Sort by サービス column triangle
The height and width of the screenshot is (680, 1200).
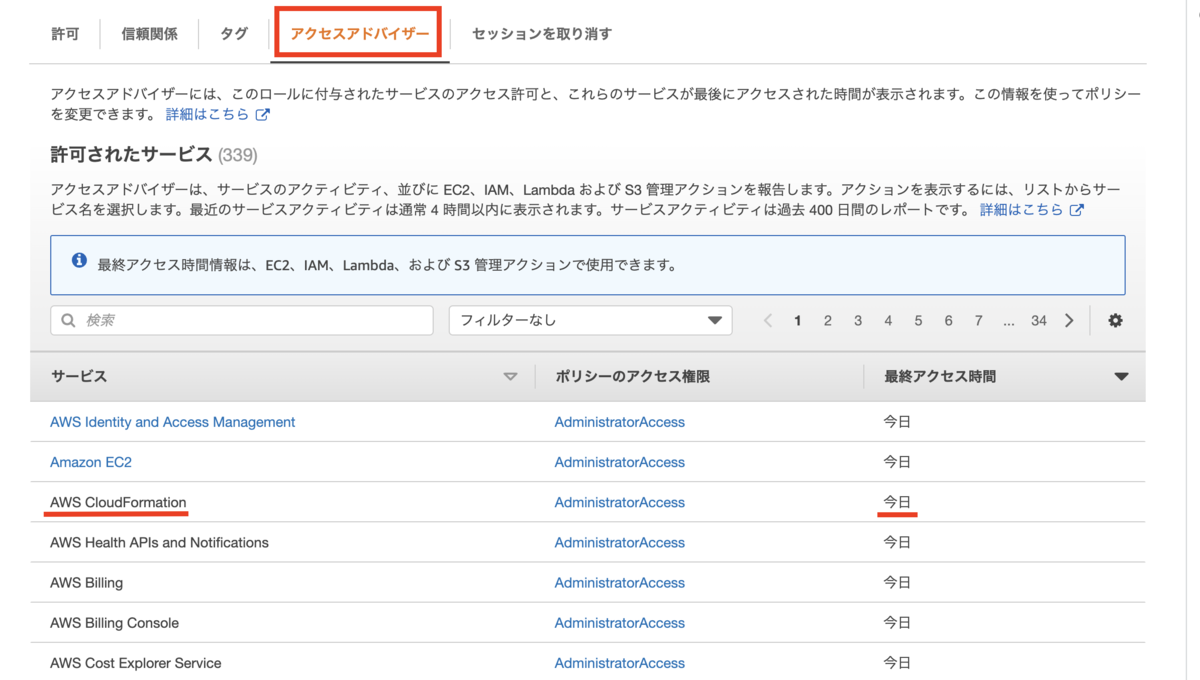pyautogui.click(x=511, y=377)
